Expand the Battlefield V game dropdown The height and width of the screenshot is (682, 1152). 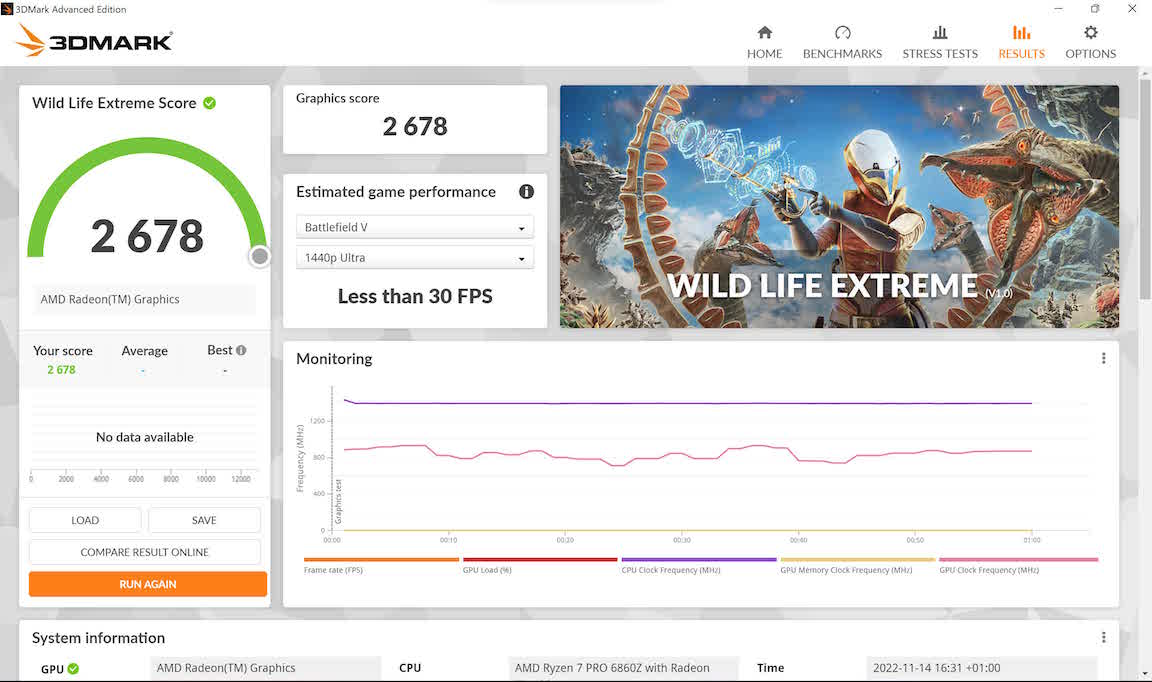pyautogui.click(x=415, y=228)
